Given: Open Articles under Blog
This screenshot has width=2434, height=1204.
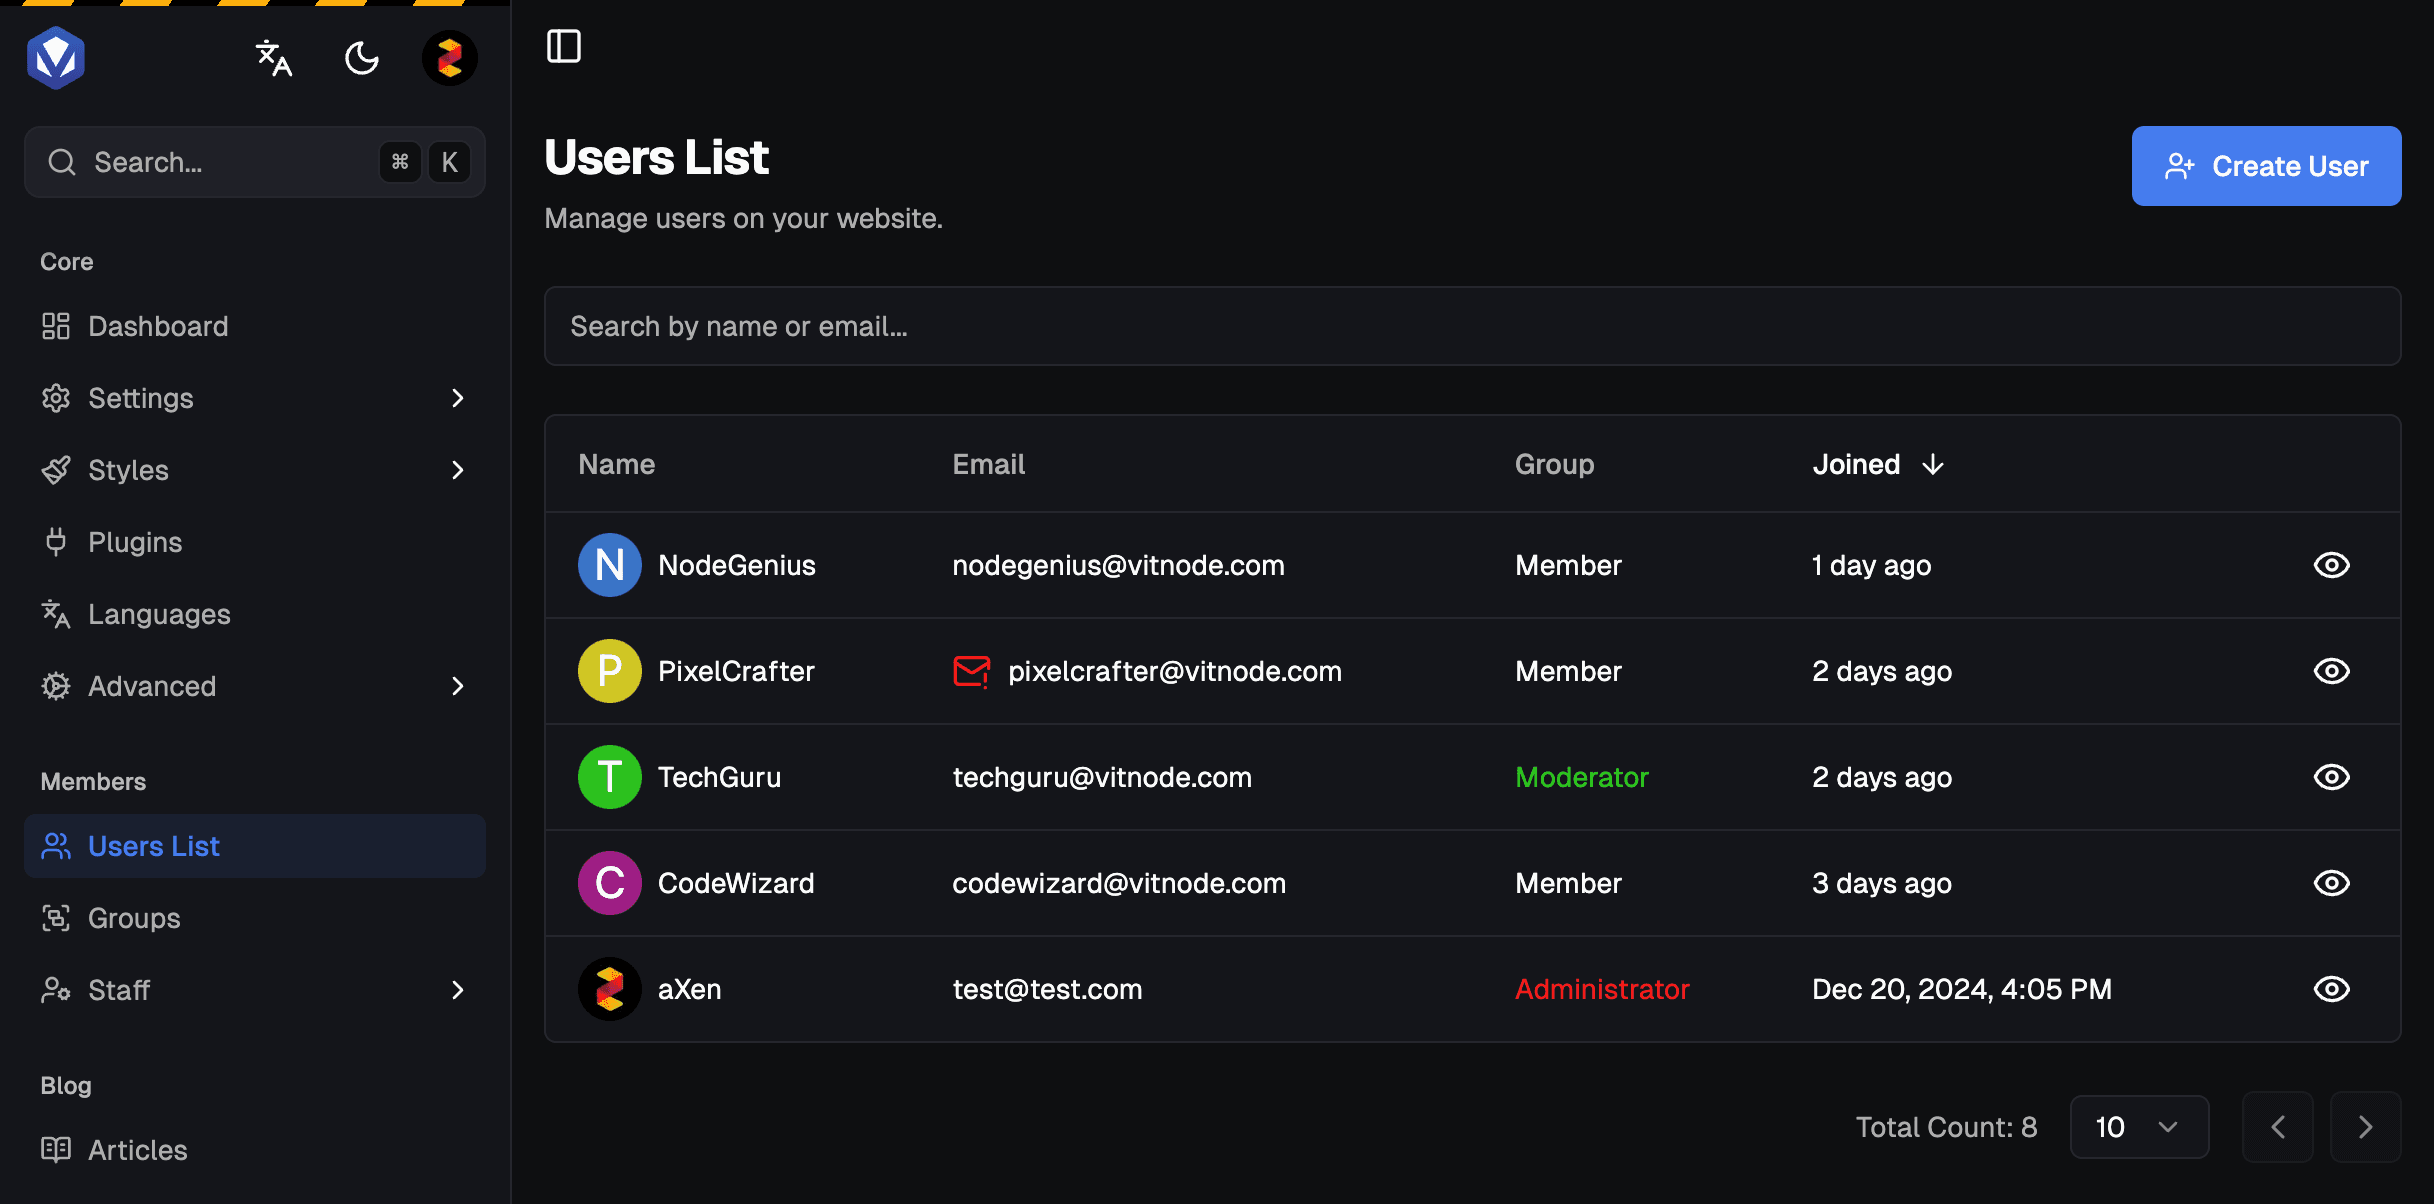Looking at the screenshot, I should [255, 1150].
